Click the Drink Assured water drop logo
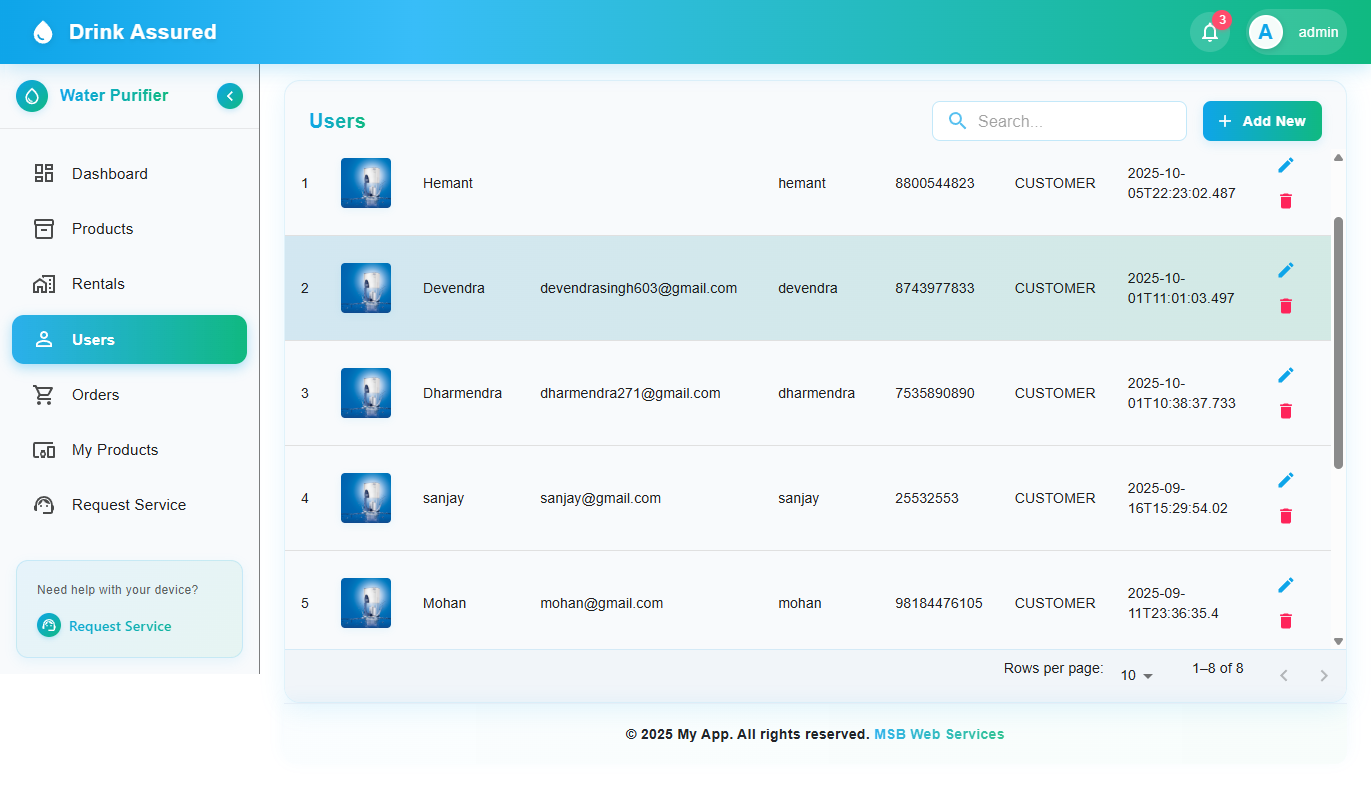The image size is (1371, 788). tap(42, 32)
